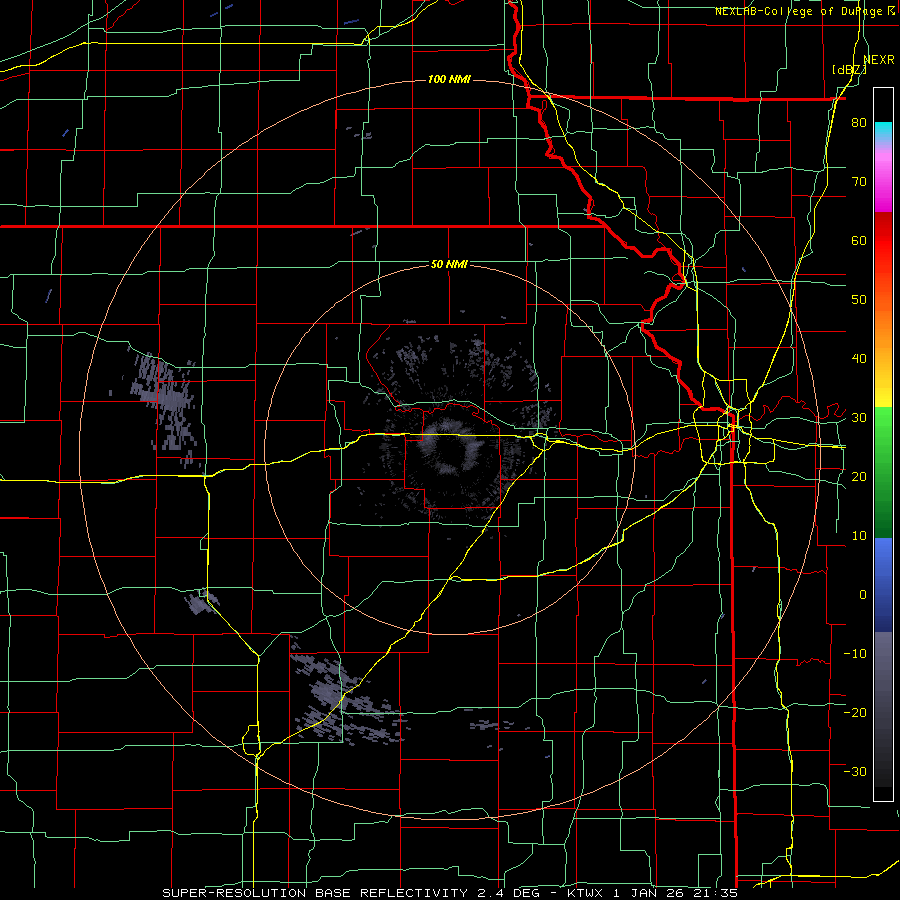Image resolution: width=900 pixels, height=900 pixels.
Task: Click the 100 NMI range ring label
Action: coord(449,79)
